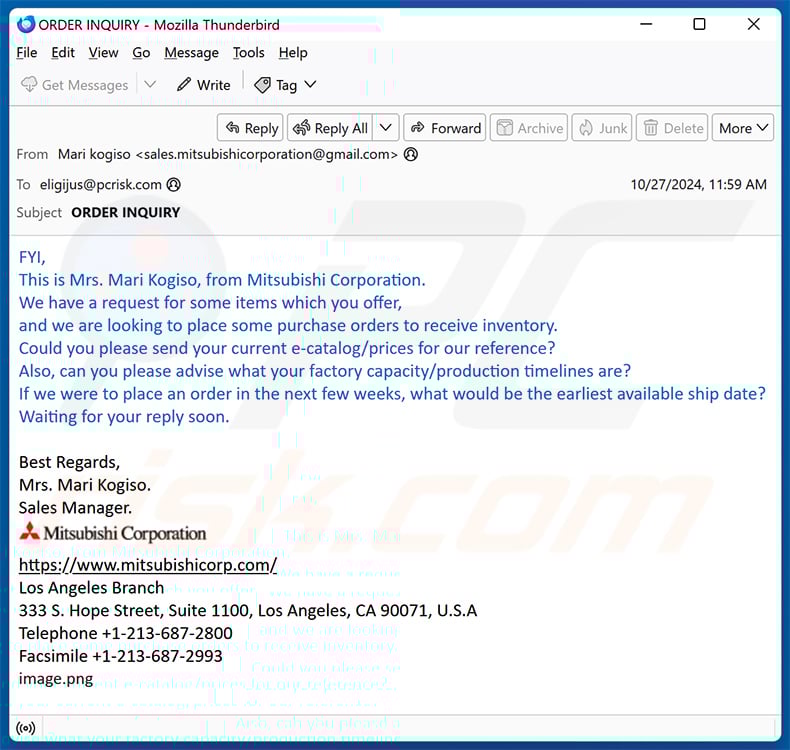The height and width of the screenshot is (750, 790).
Task: Open the Go menu
Action: coord(141,53)
